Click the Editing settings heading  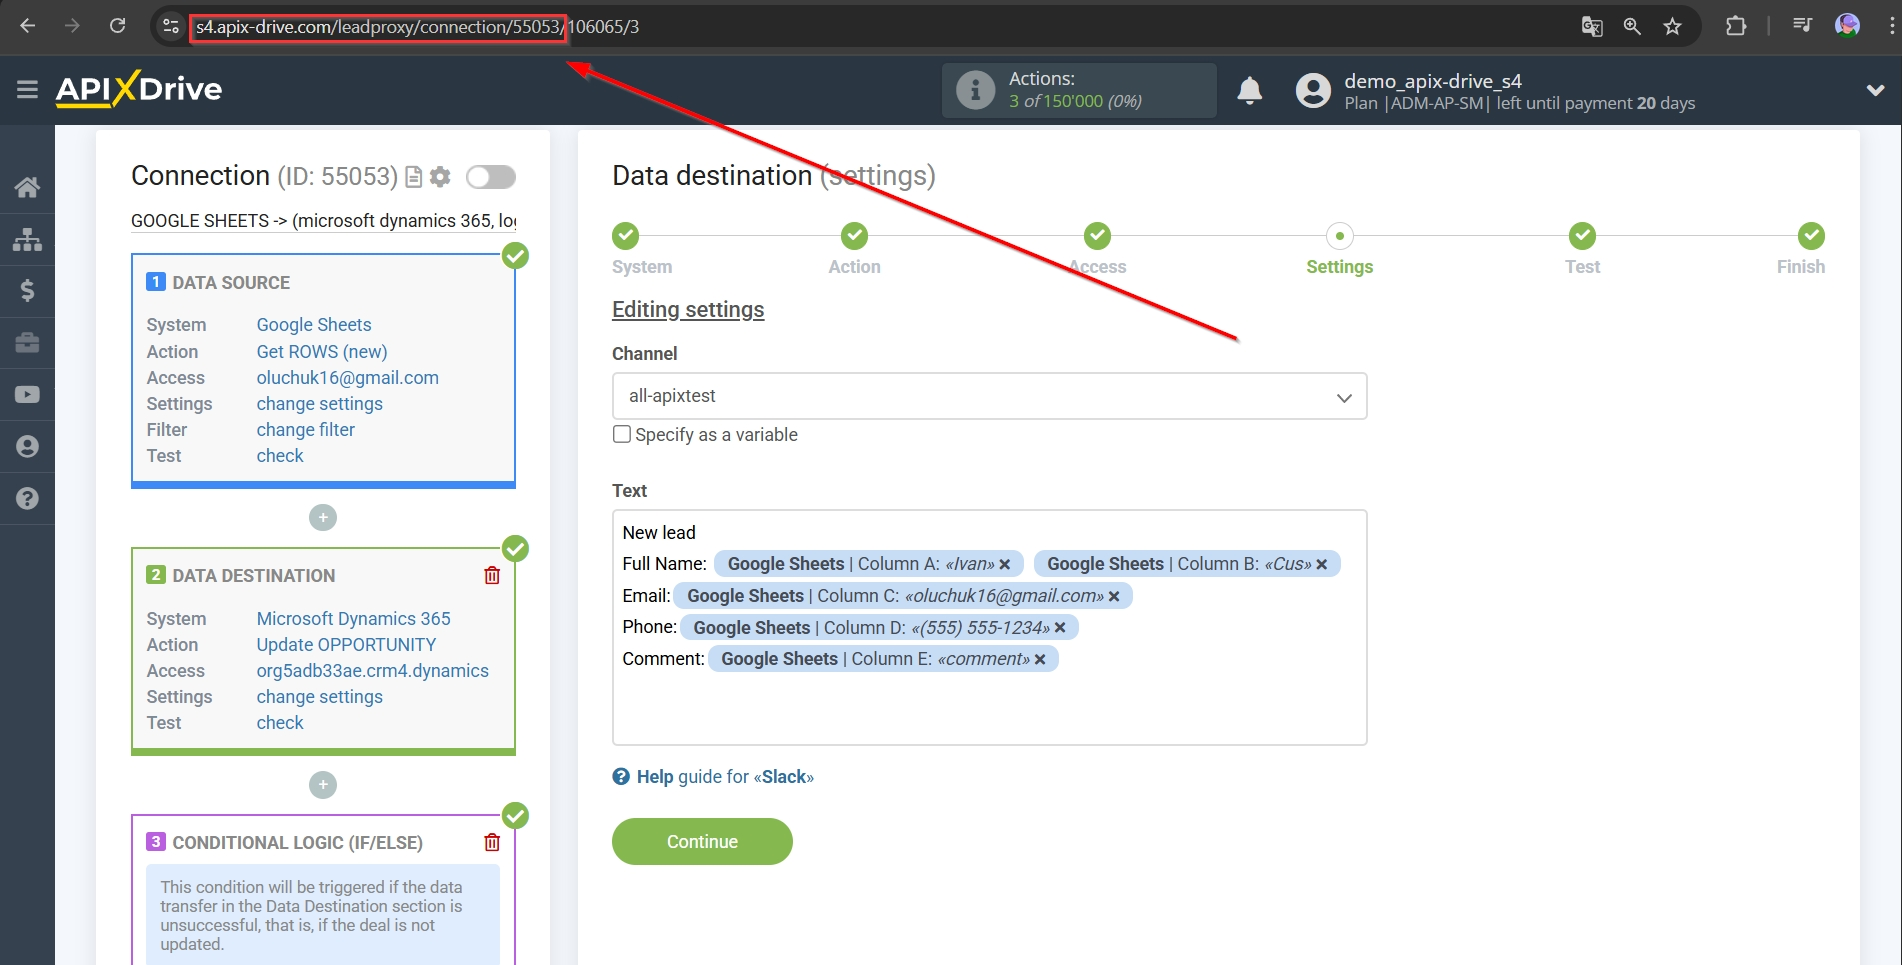[688, 310]
